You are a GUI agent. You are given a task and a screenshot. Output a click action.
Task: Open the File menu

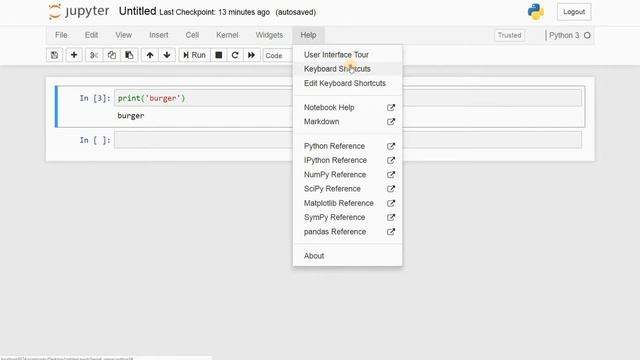61,35
